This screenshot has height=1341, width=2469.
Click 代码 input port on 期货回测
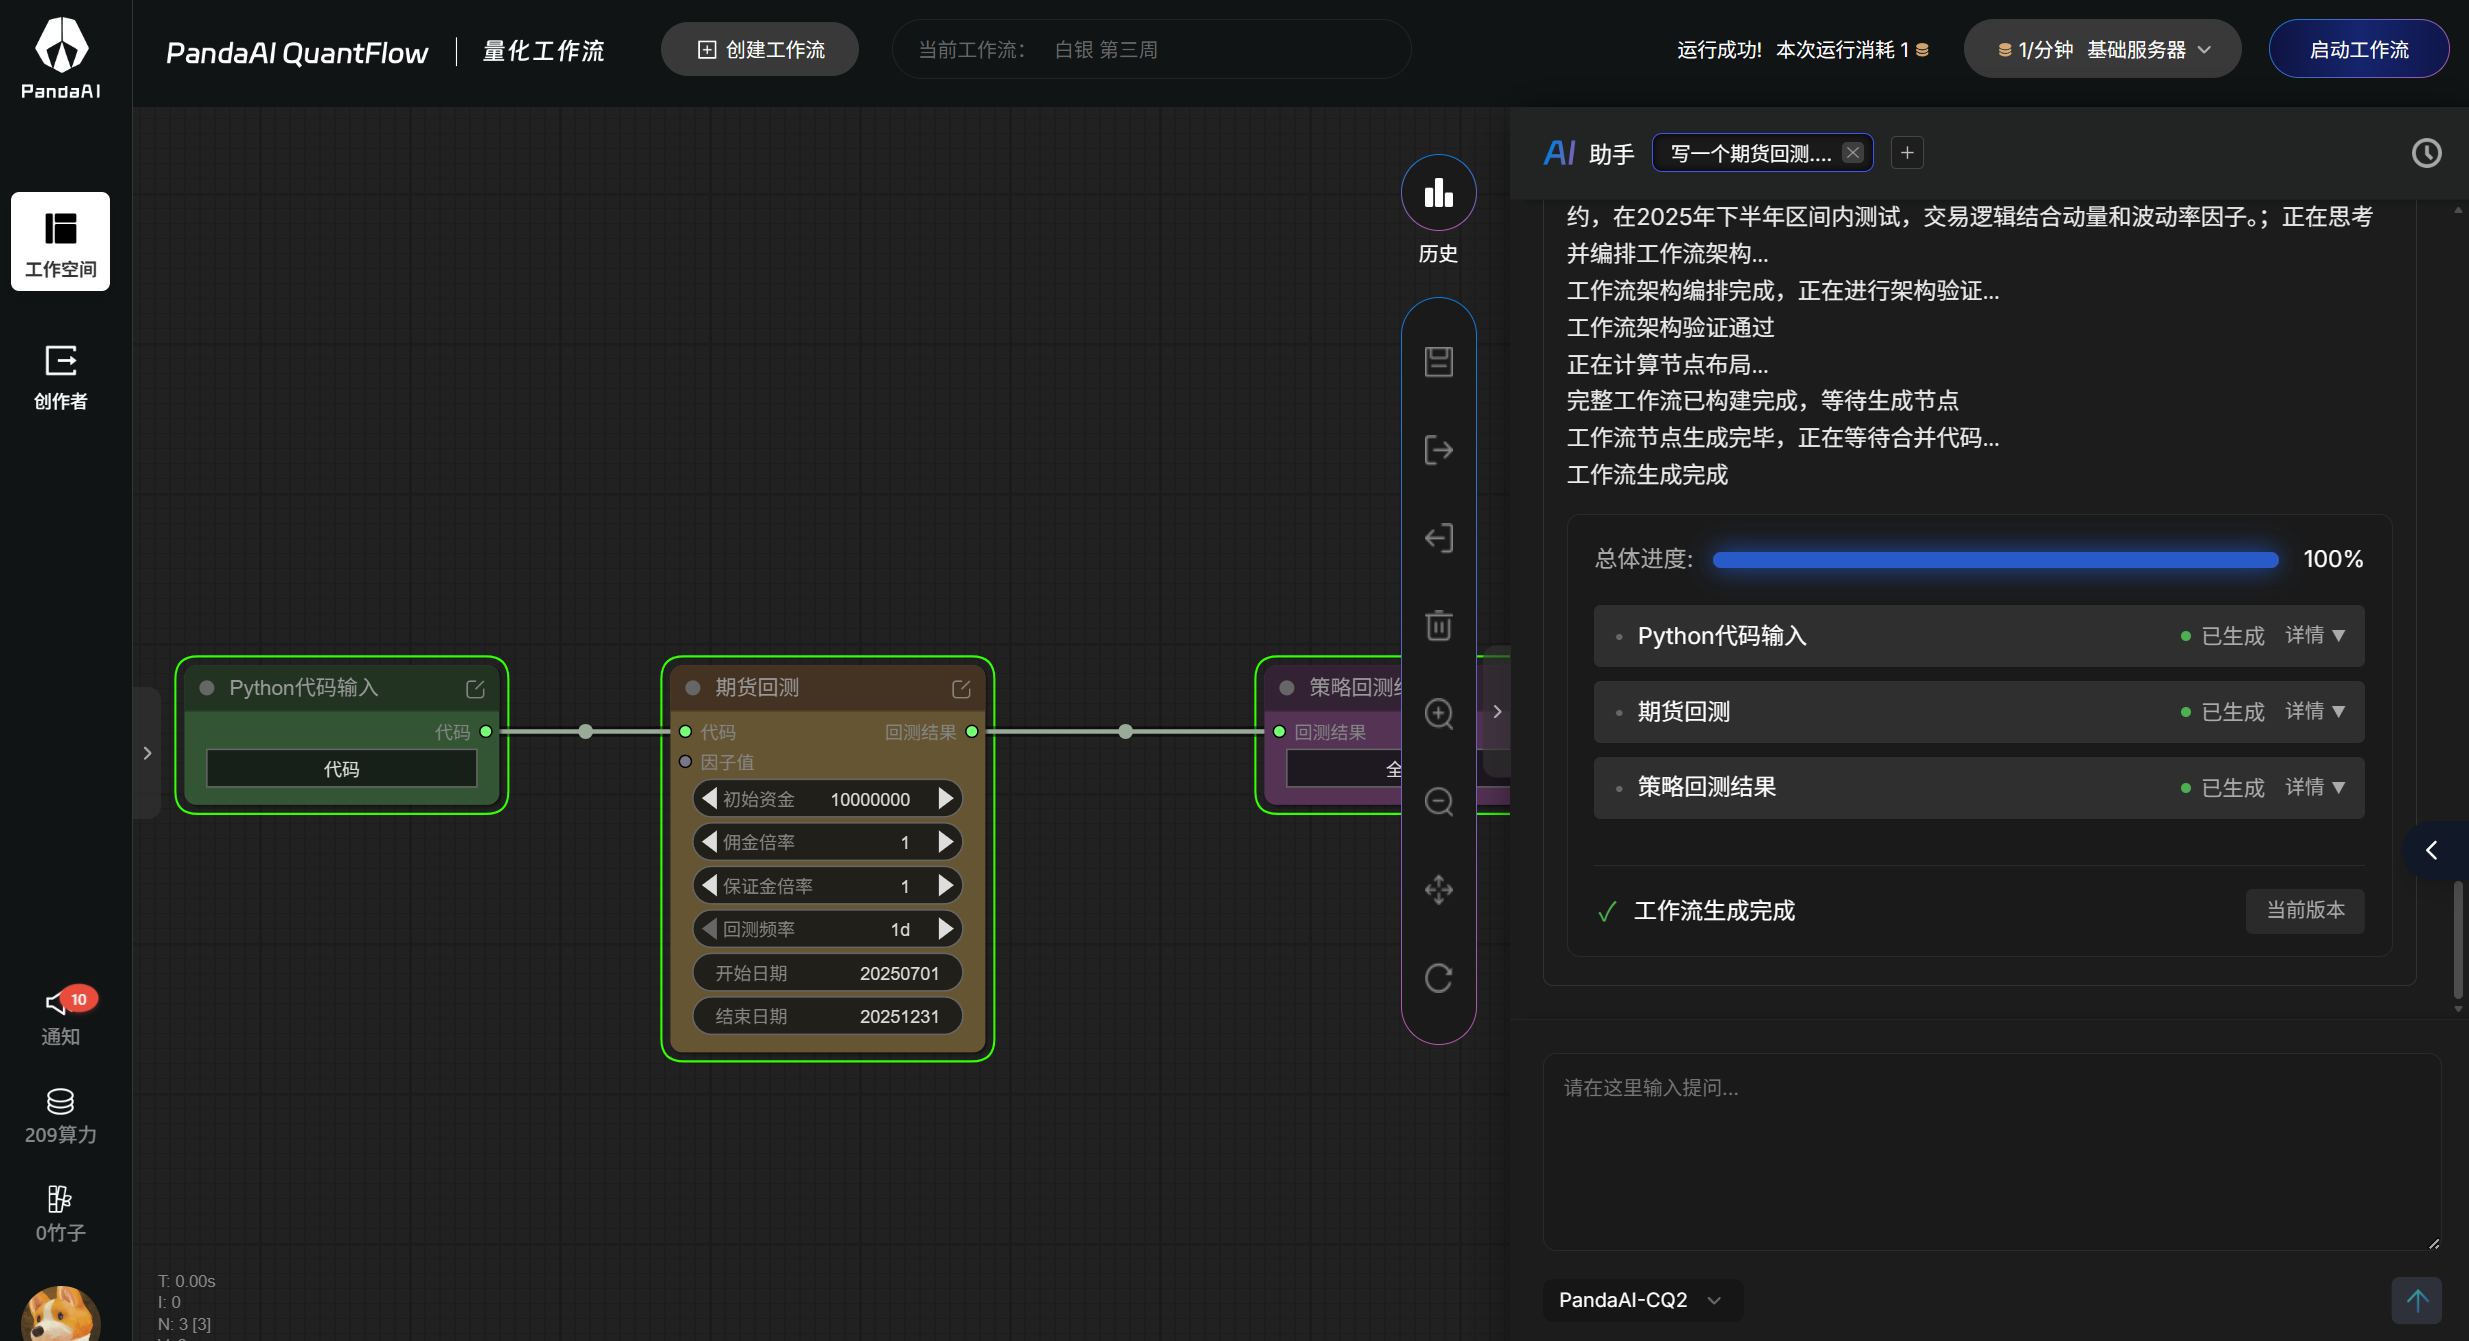pos(686,732)
